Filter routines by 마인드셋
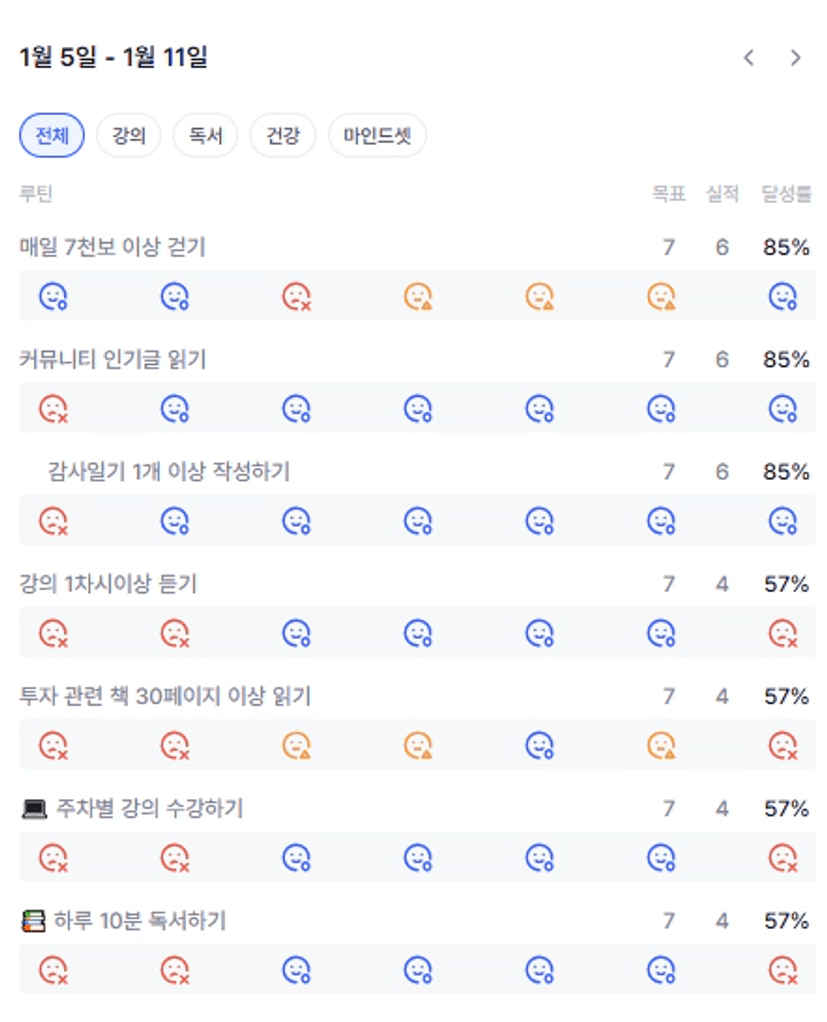This screenshot has width=827, height=1022. pyautogui.click(x=377, y=136)
